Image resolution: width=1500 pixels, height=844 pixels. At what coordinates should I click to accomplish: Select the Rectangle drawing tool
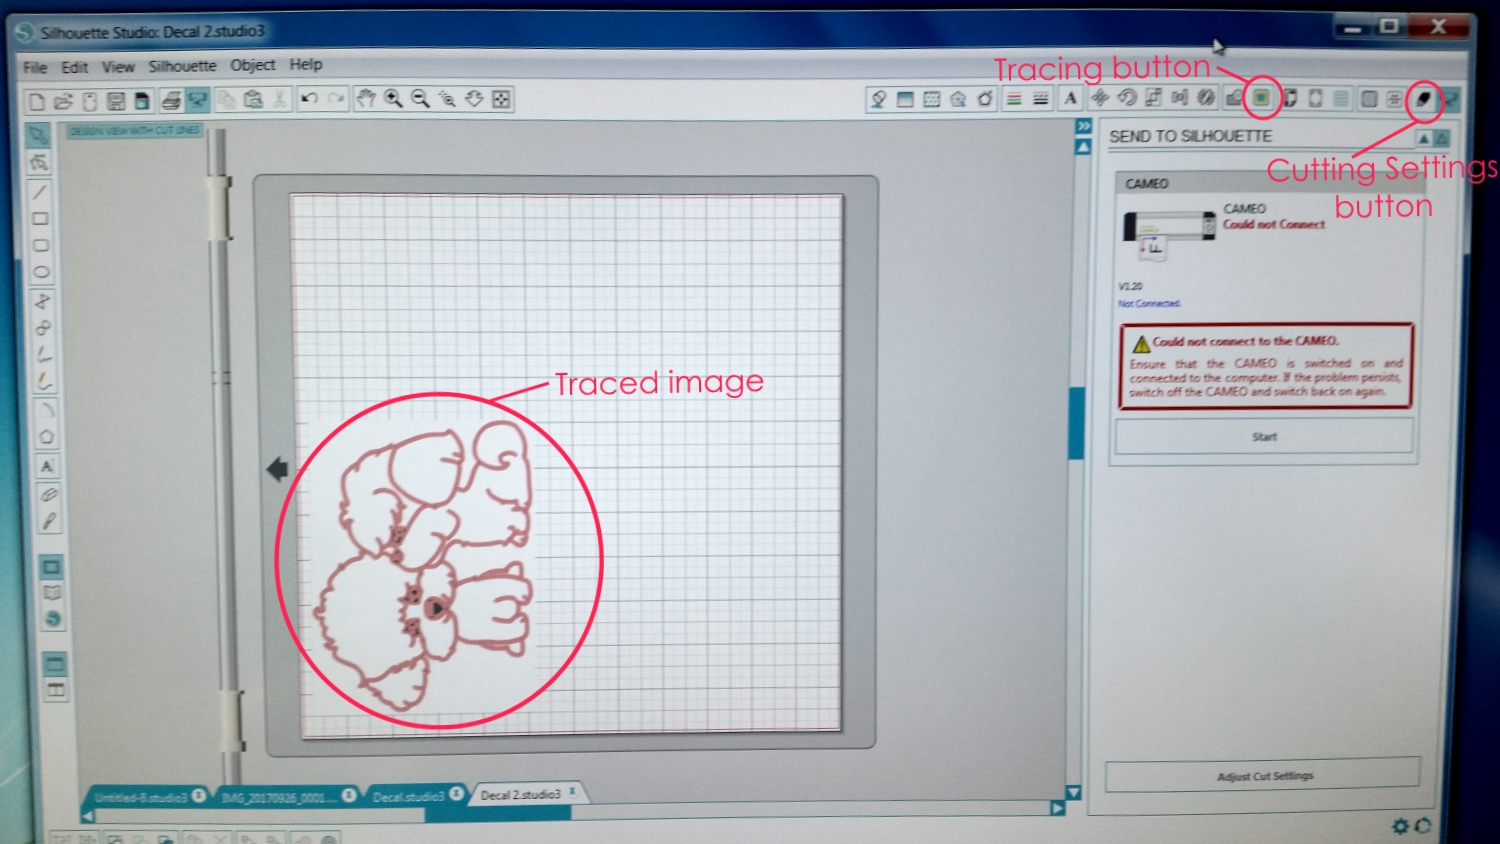41,218
